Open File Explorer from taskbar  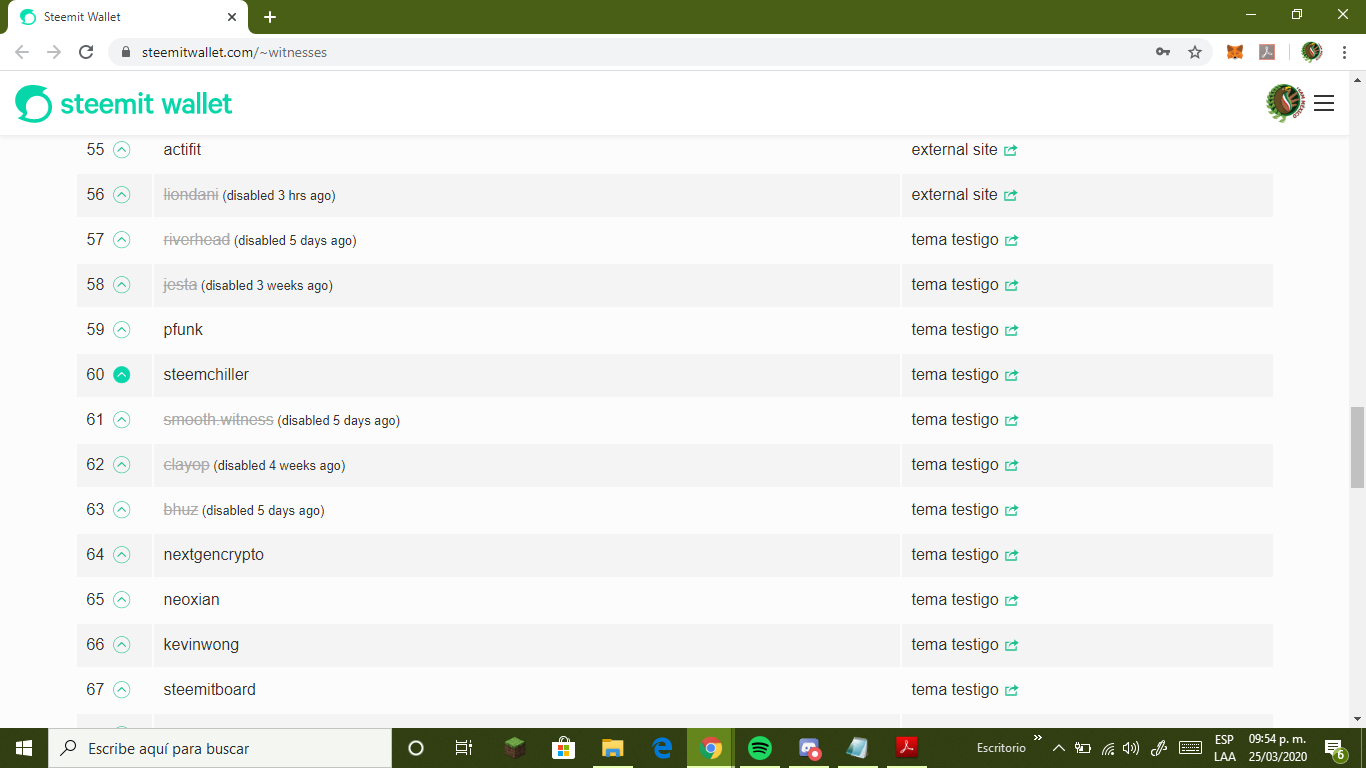[x=613, y=748]
